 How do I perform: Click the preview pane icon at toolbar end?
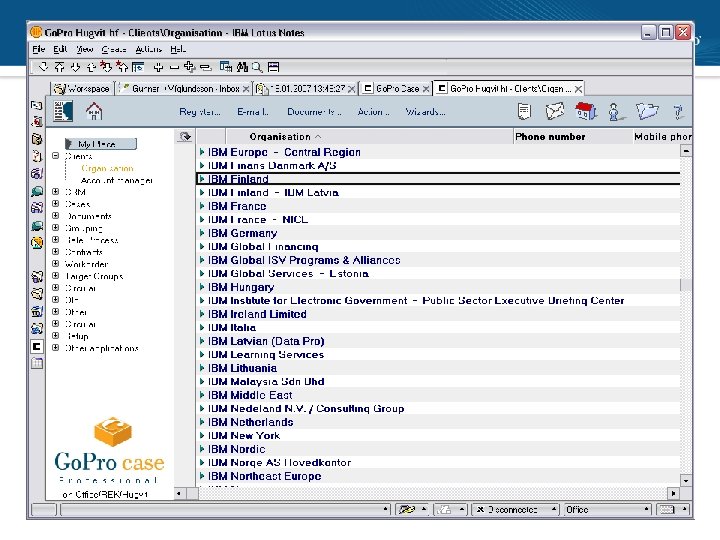[x=273, y=67]
